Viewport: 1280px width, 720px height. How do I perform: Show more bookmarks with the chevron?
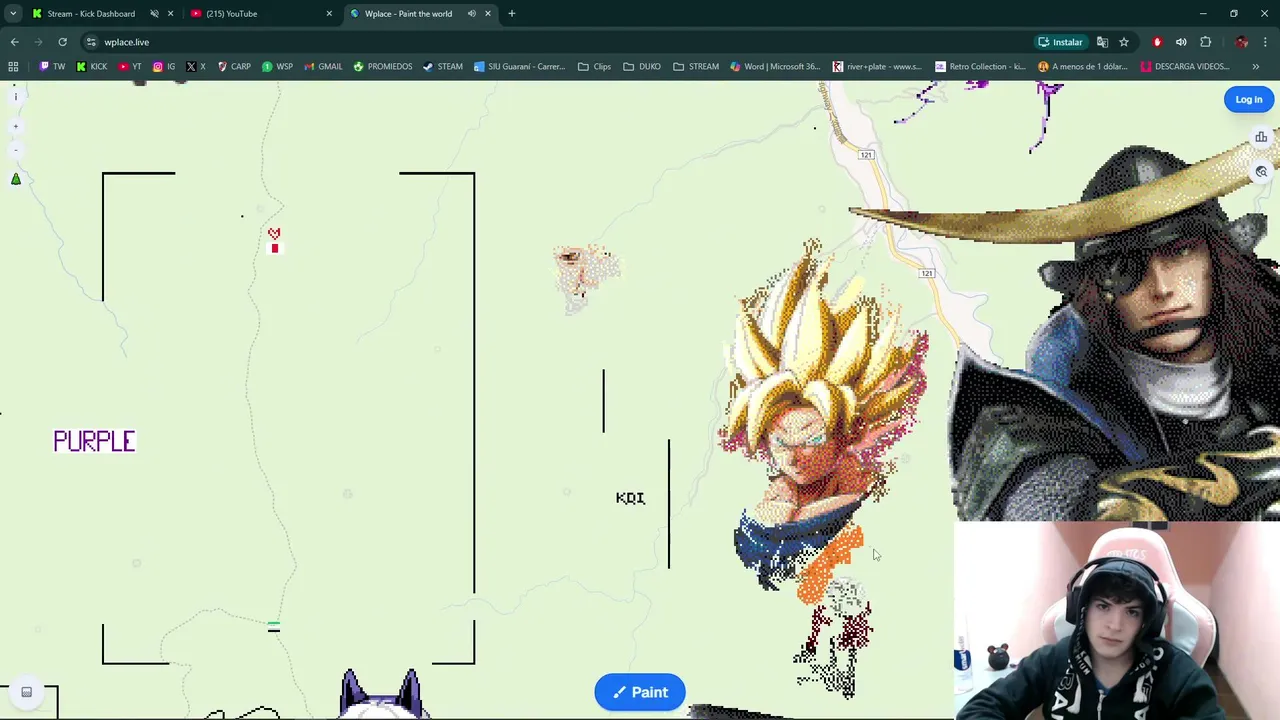click(1256, 67)
